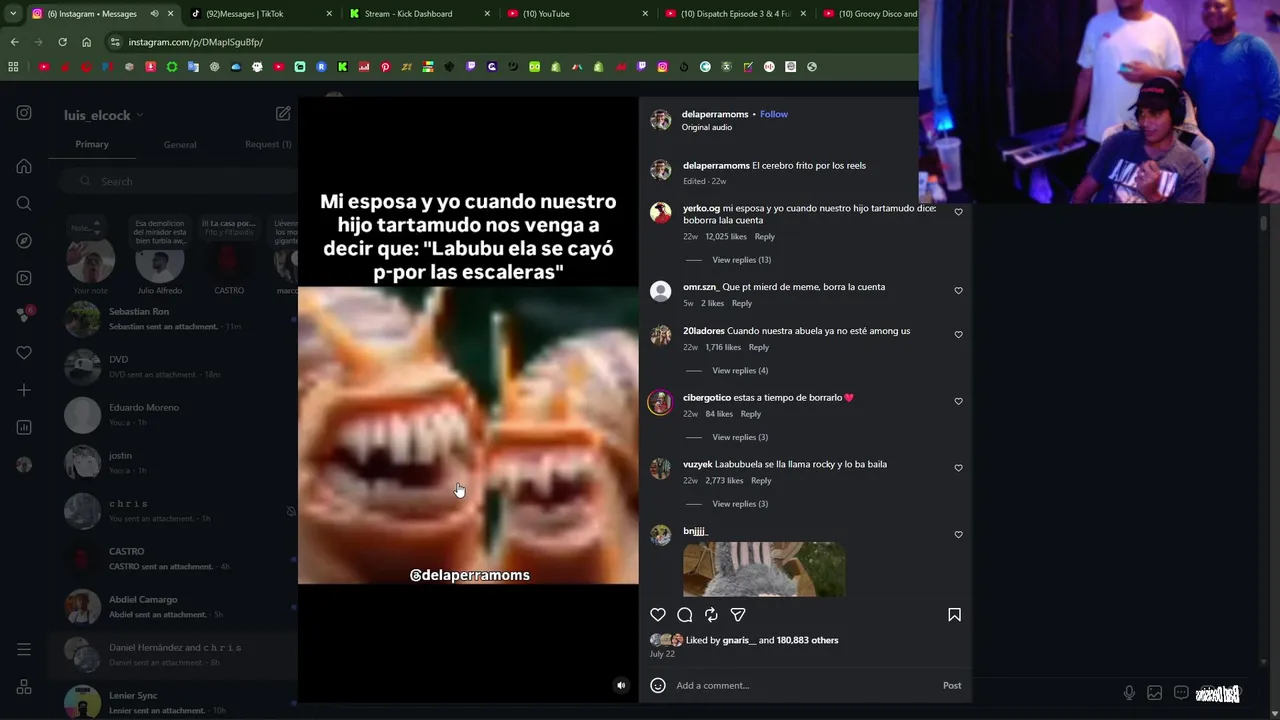Open gnaris__ profile in likes line
The image size is (1280, 720).
739,640
